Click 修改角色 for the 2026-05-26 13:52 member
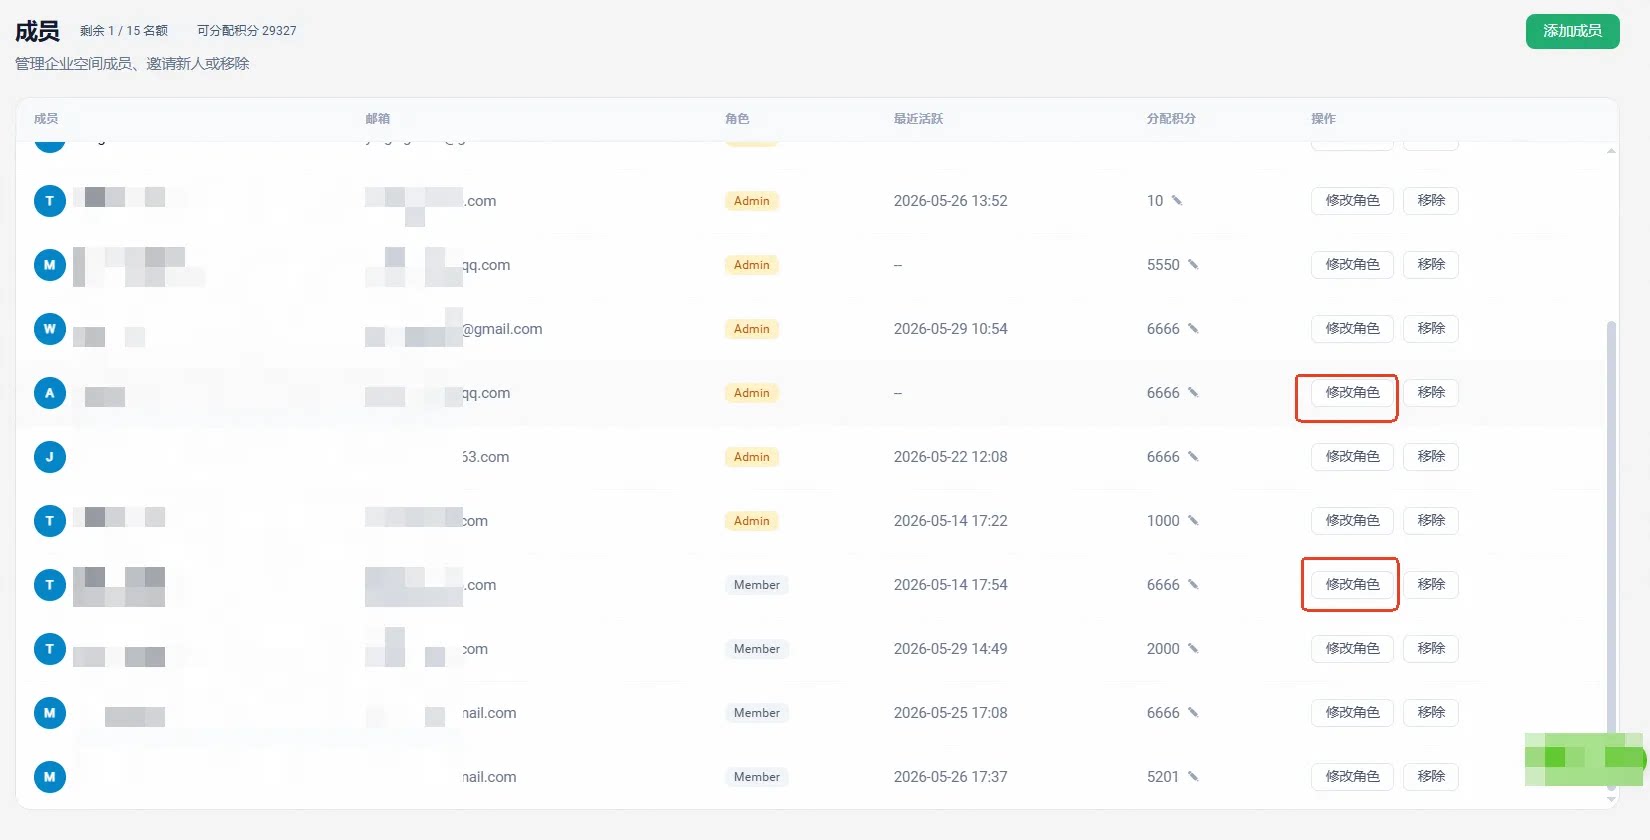This screenshot has width=1650, height=840. [1352, 200]
